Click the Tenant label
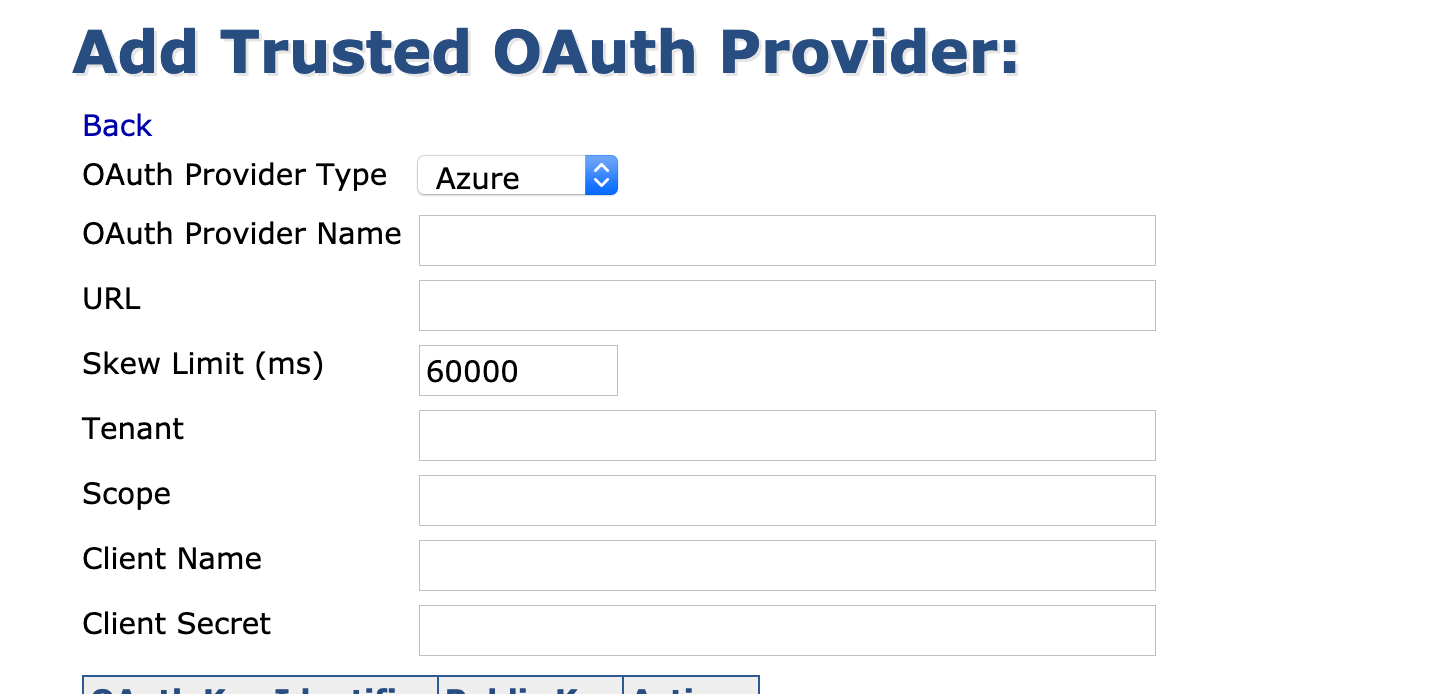This screenshot has width=1446, height=694. point(132,429)
